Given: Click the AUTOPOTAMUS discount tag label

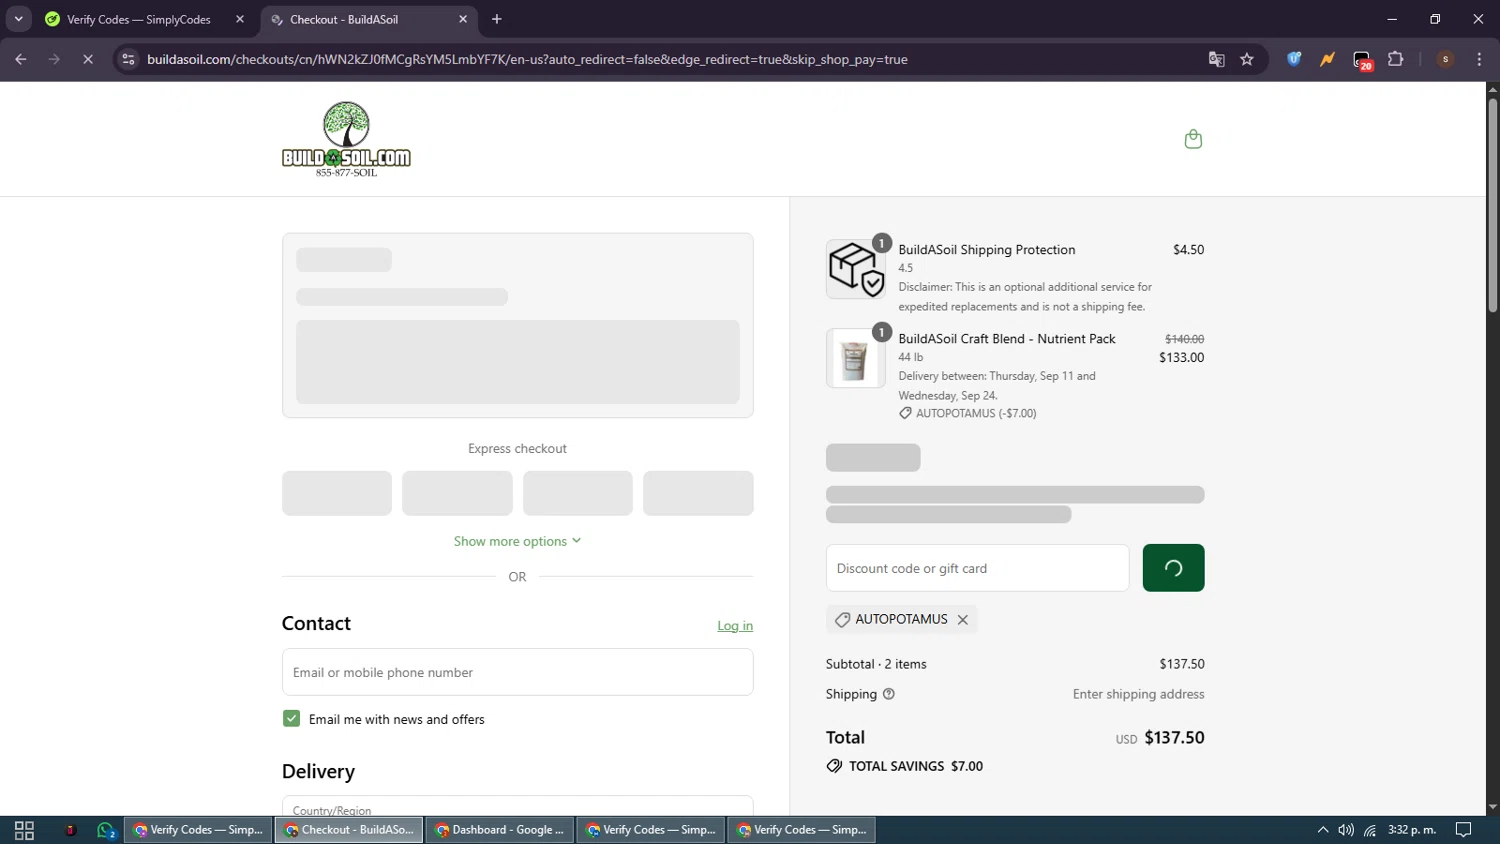Looking at the screenshot, I should [901, 620].
